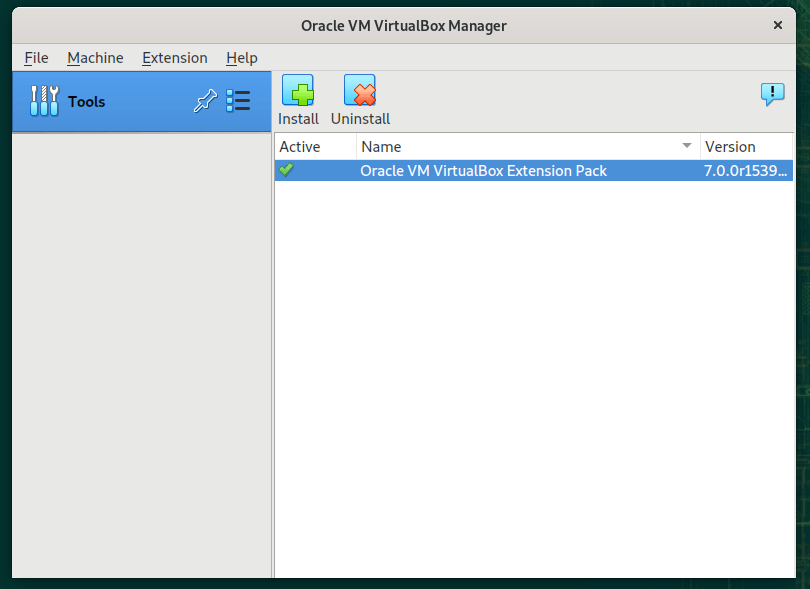Click the Name column header
Screen dimensions: 810x589
(x=500, y=146)
